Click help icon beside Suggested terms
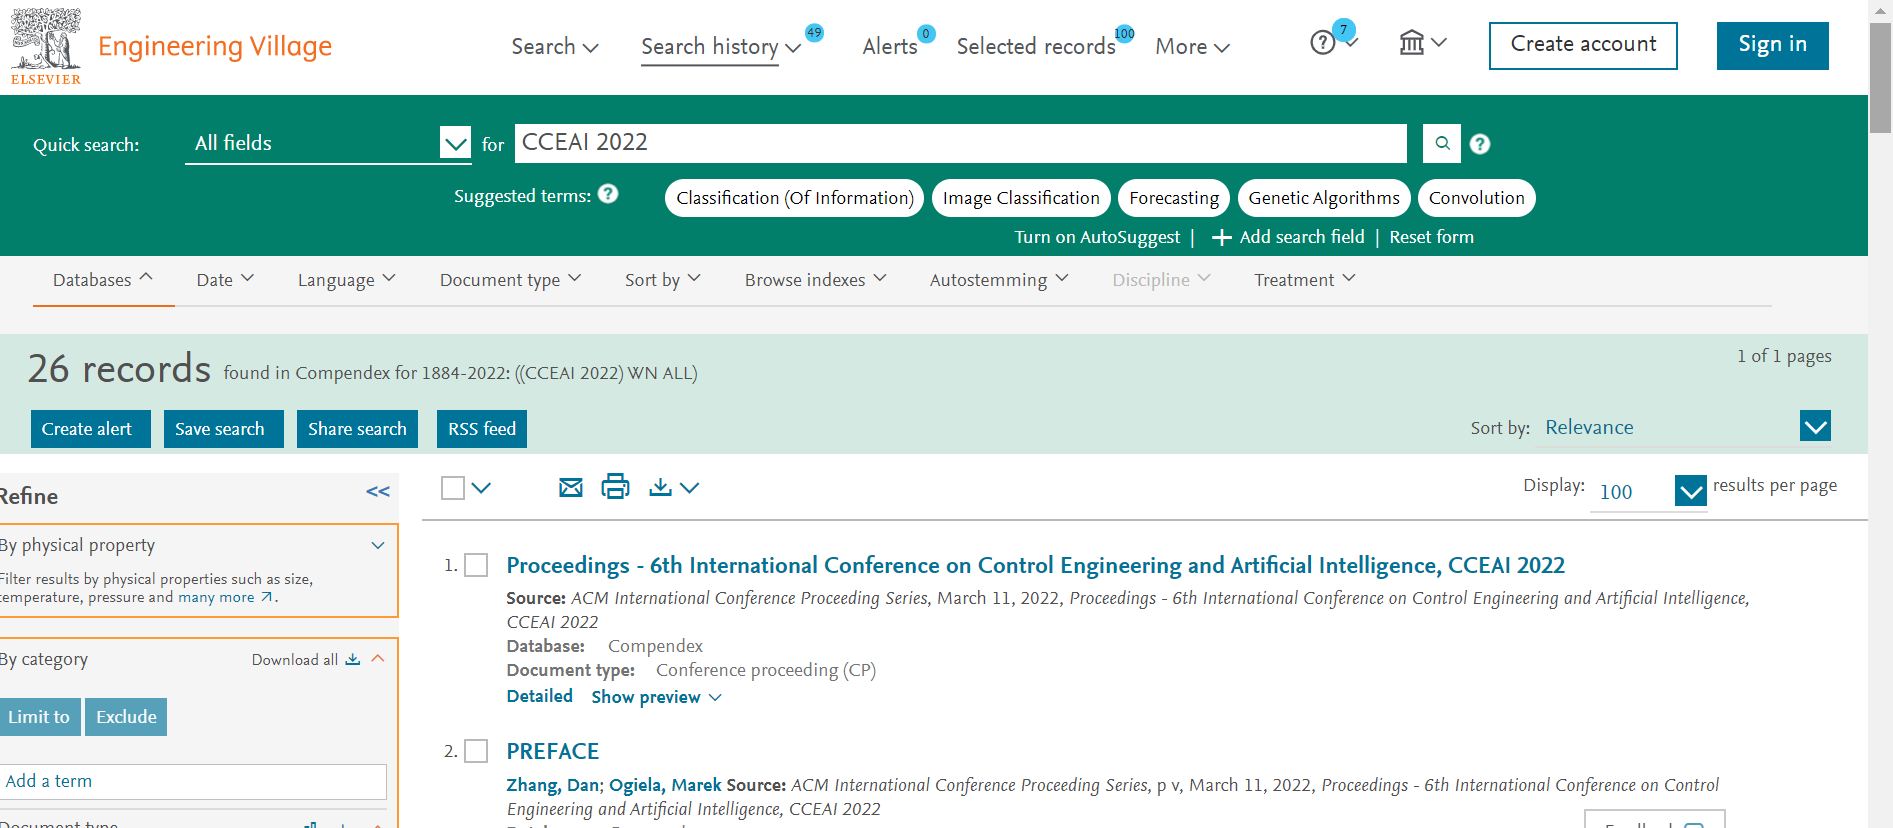This screenshot has height=828, width=1893. coord(608,194)
